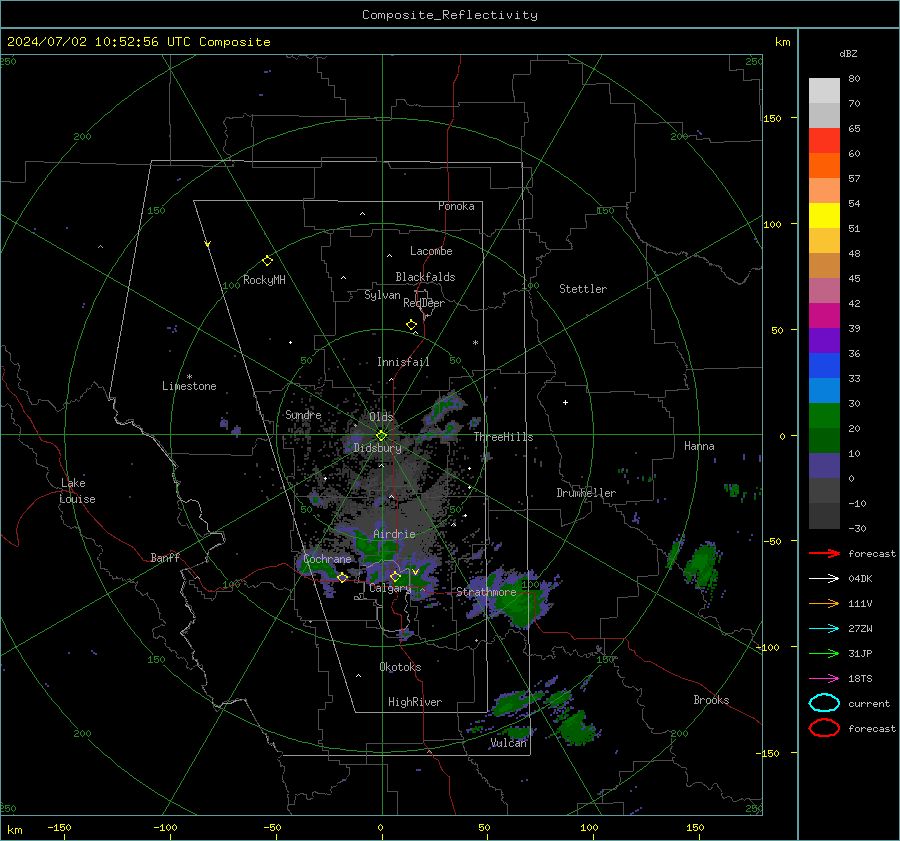Click the Lacombe city label

coord(431,251)
